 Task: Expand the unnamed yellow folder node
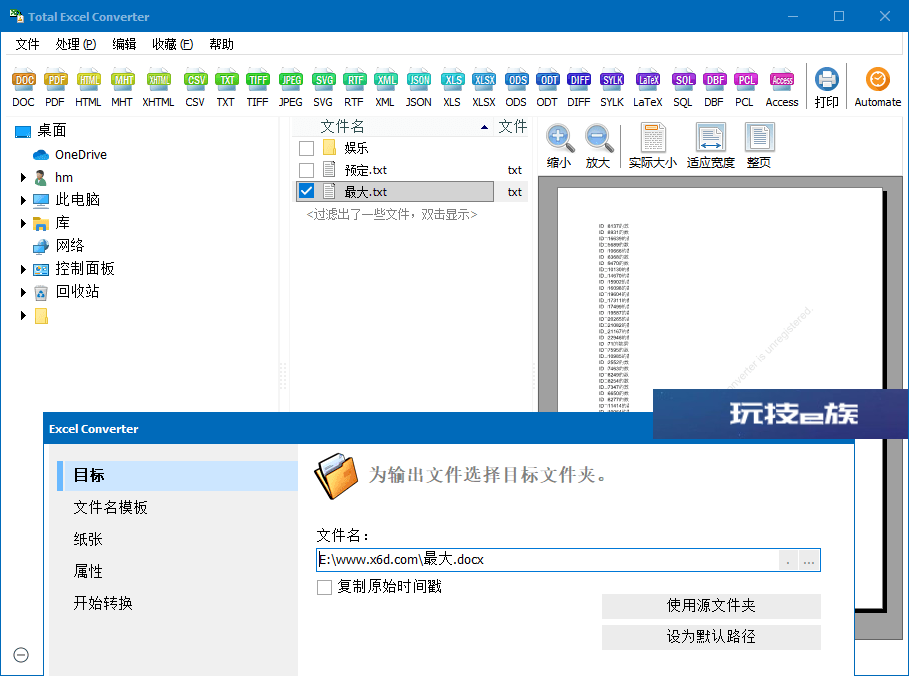click(23, 315)
